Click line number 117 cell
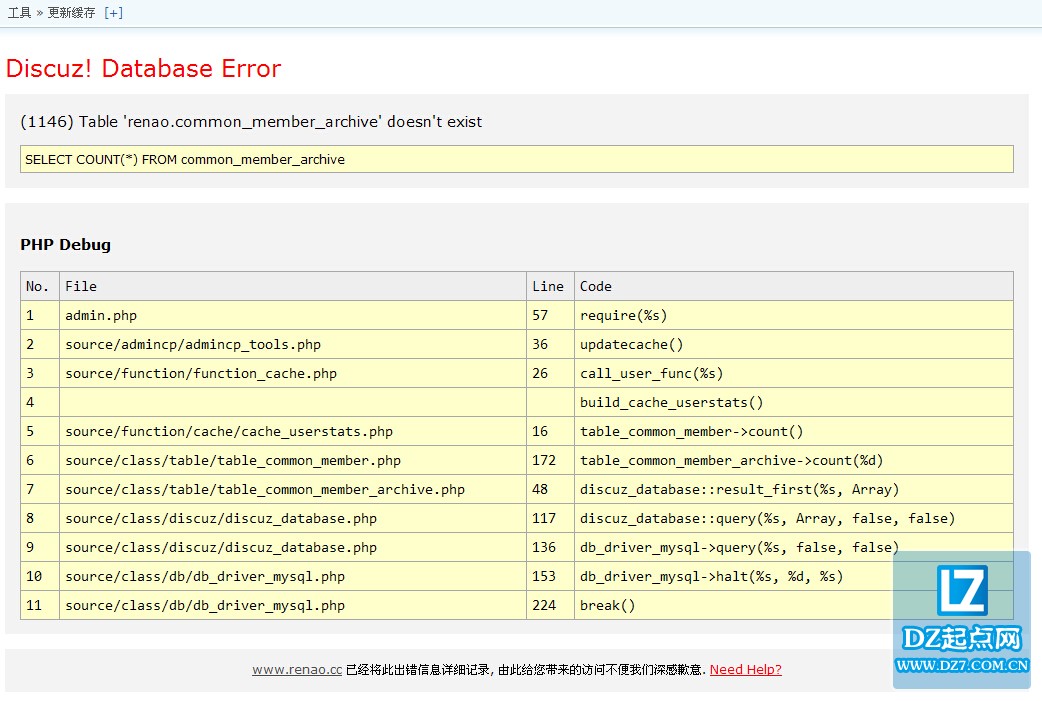 (x=550, y=518)
